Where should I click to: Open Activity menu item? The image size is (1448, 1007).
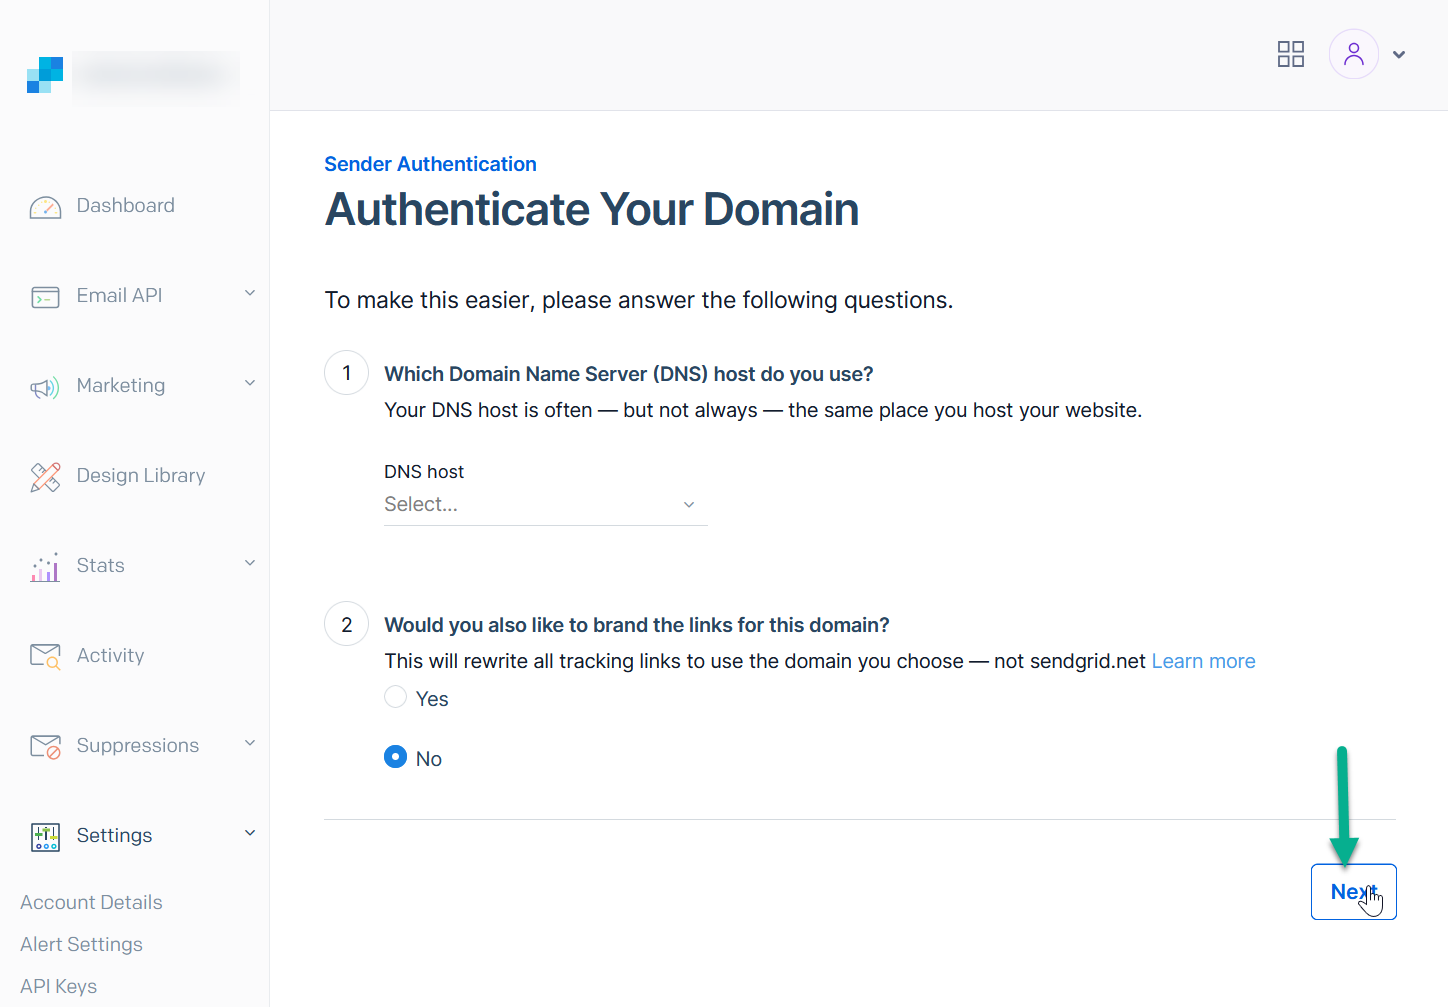tap(110, 655)
